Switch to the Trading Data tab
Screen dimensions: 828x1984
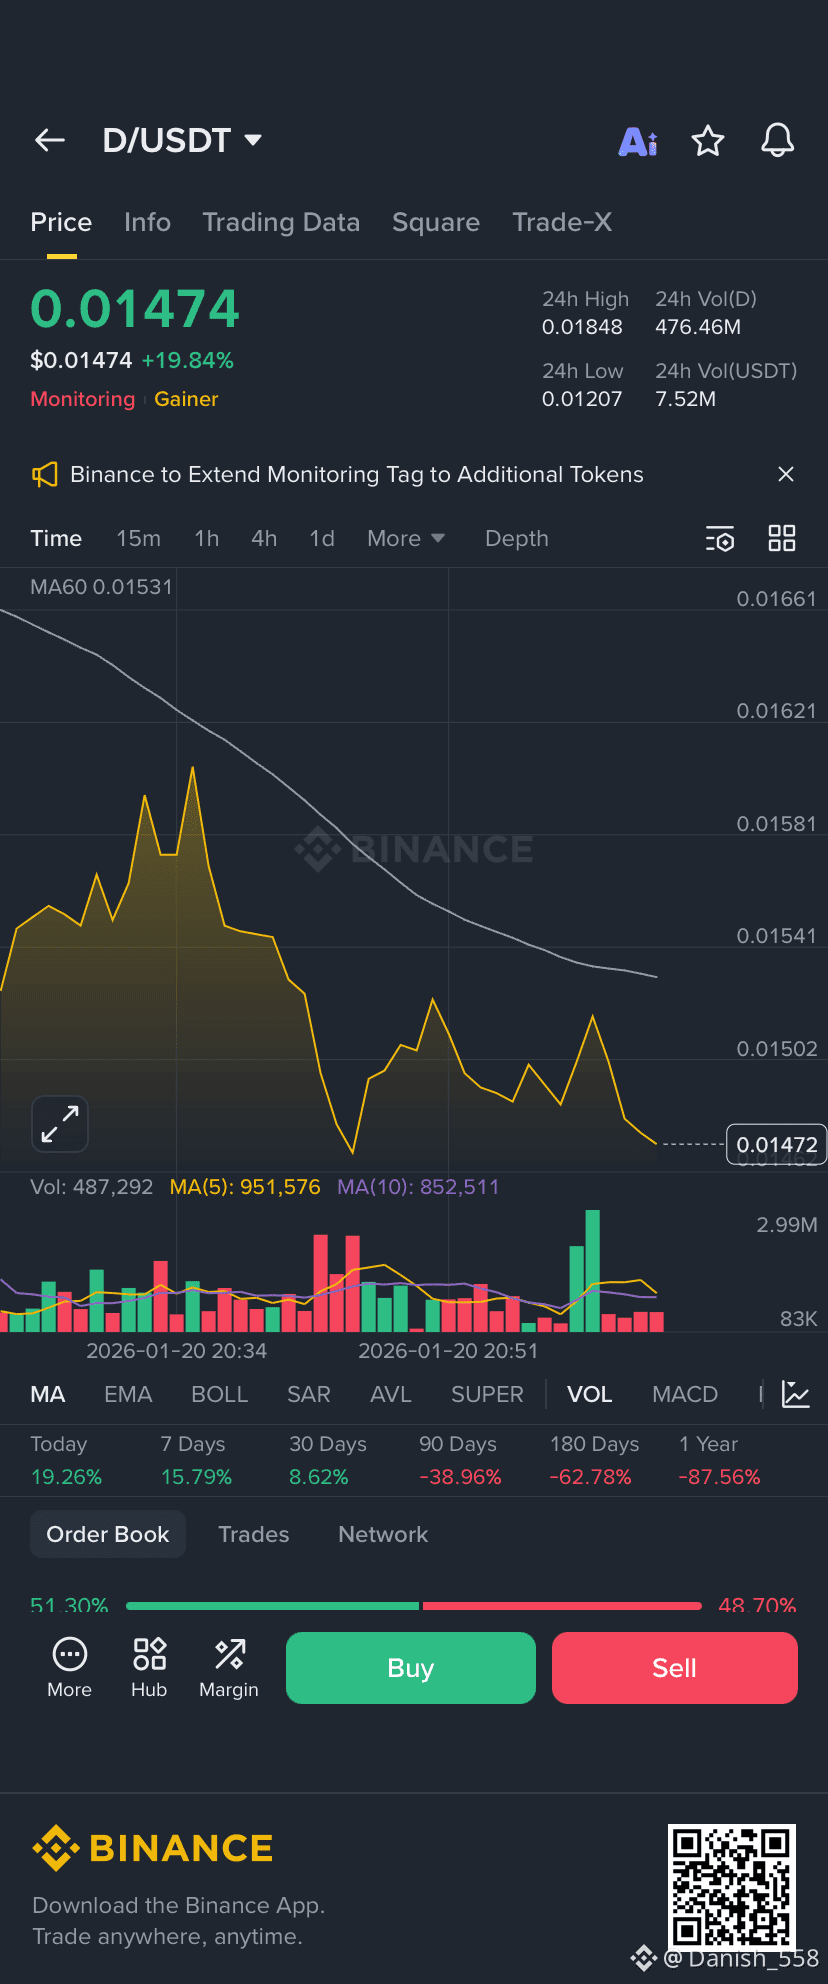pyautogui.click(x=281, y=222)
